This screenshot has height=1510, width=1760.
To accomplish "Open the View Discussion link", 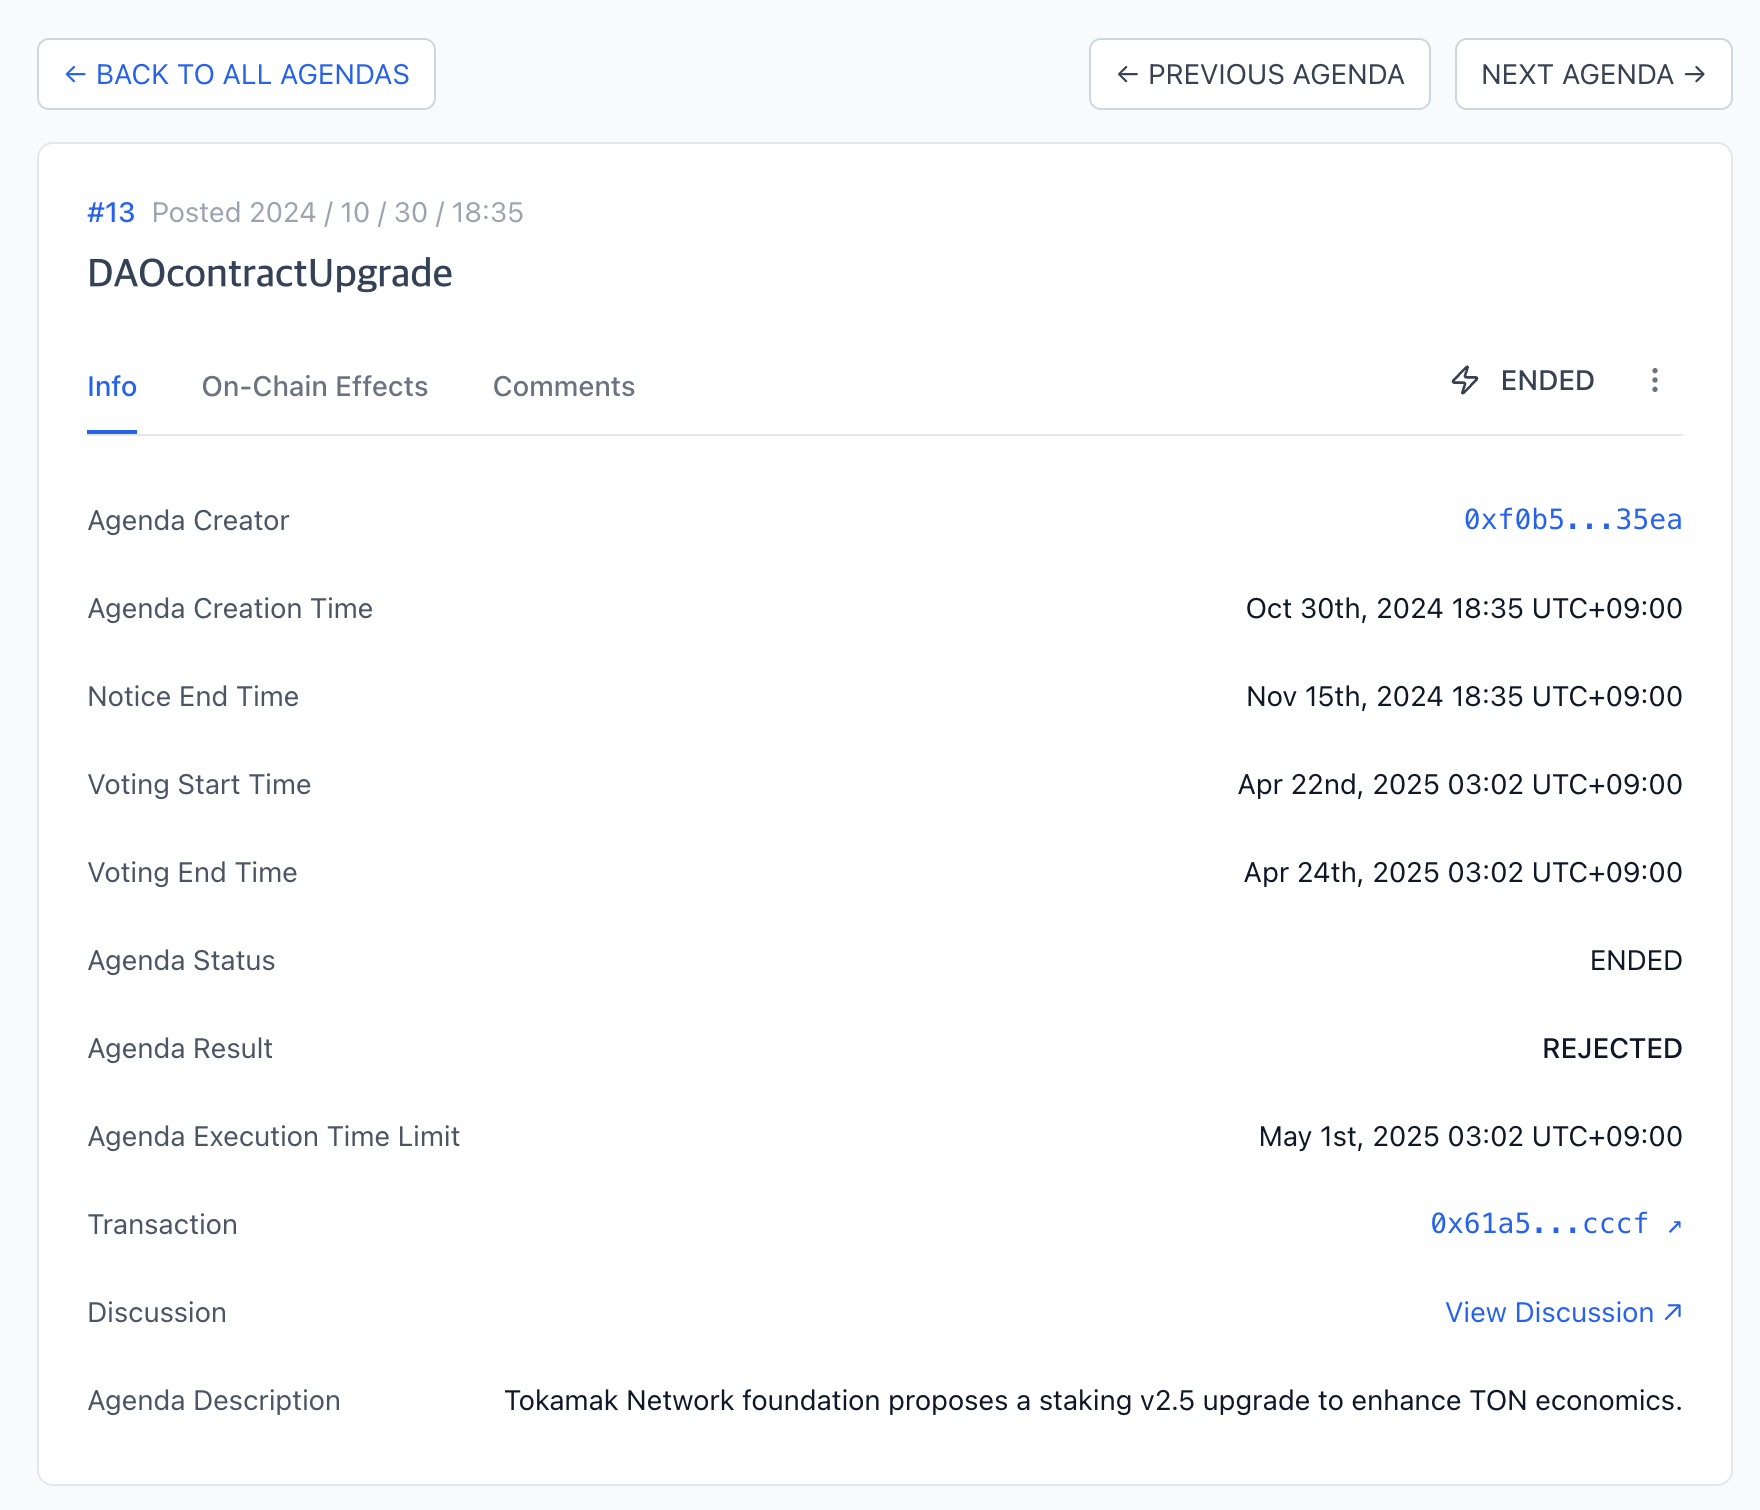I will (x=1549, y=1312).
